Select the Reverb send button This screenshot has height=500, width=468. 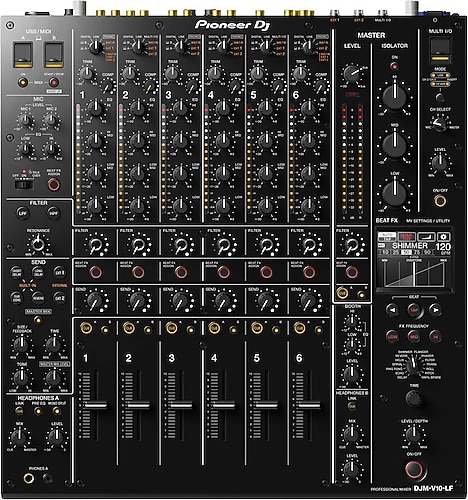pyautogui.click(x=38, y=298)
